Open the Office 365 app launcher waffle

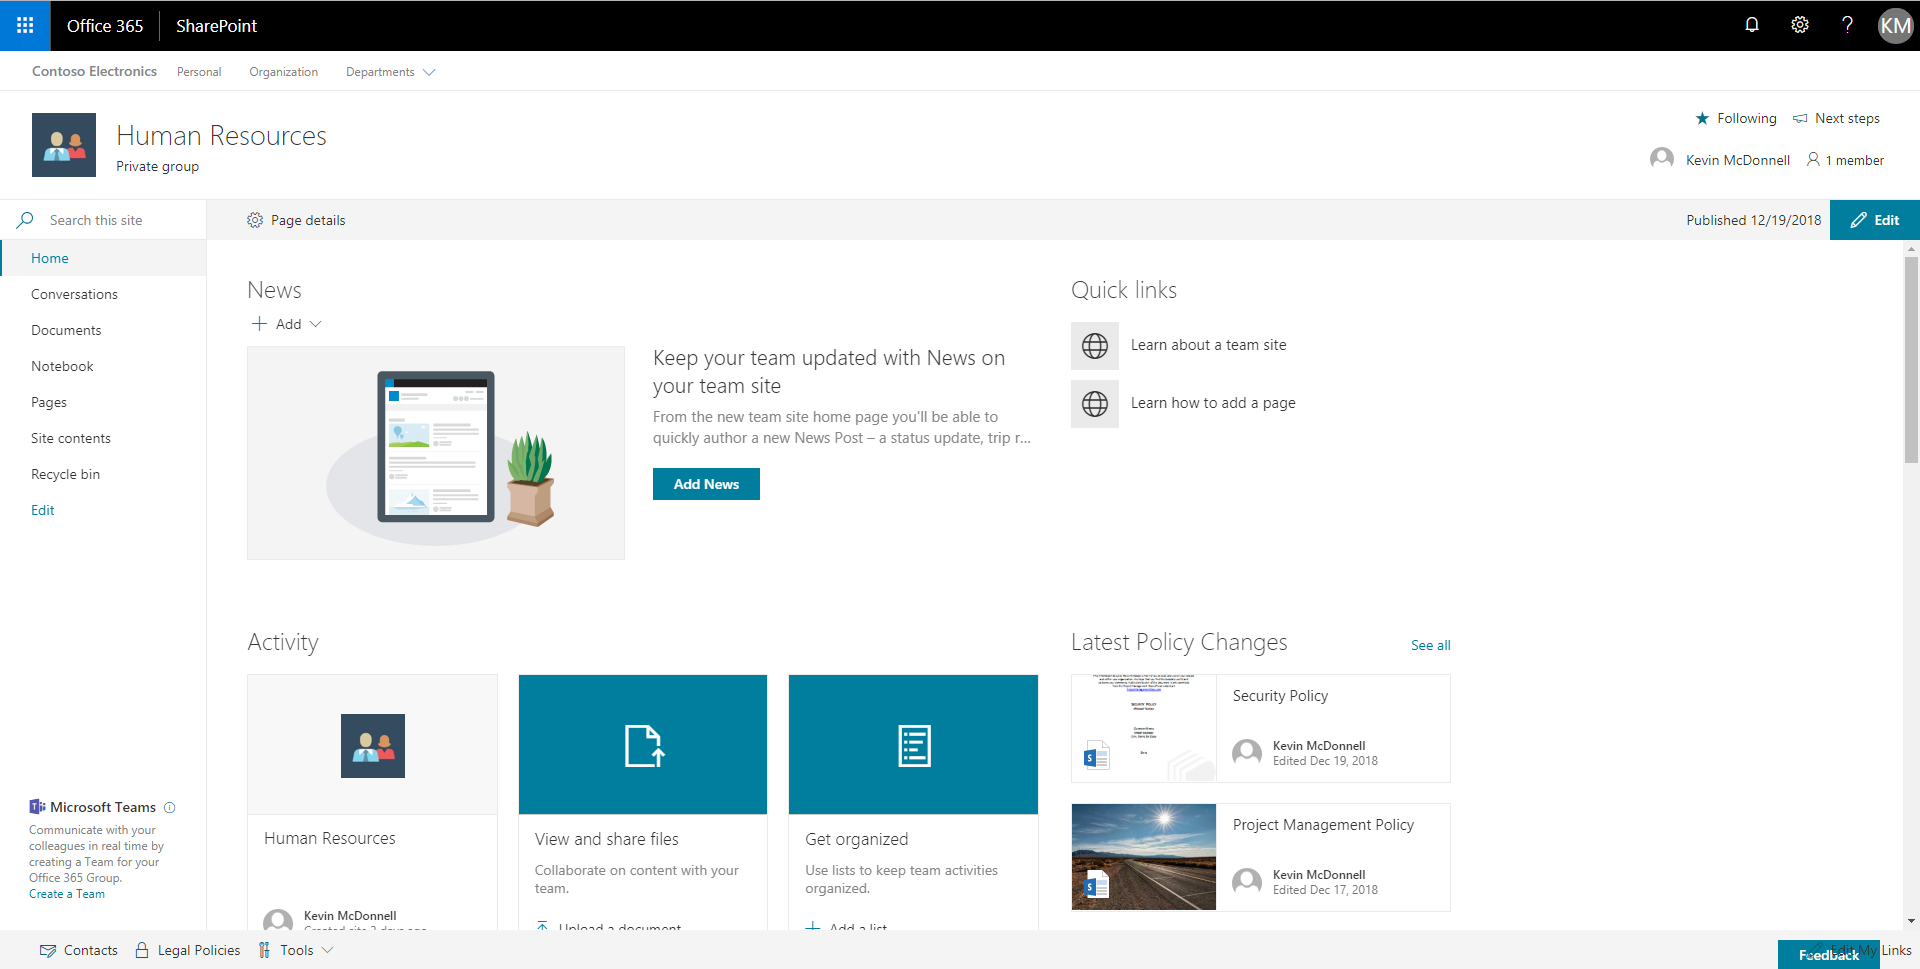[x=25, y=25]
